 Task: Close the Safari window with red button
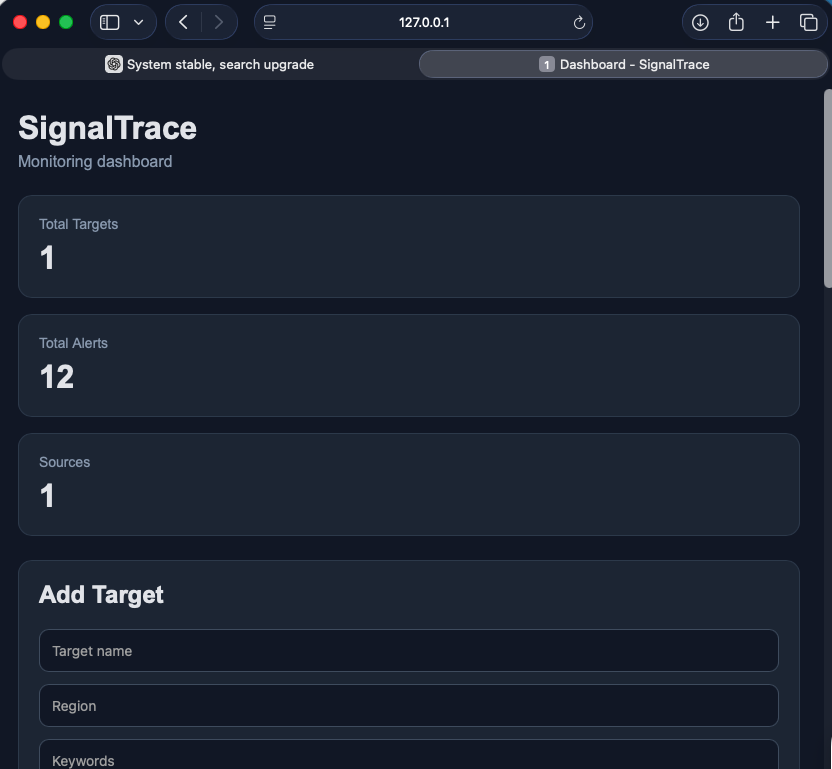point(20,22)
